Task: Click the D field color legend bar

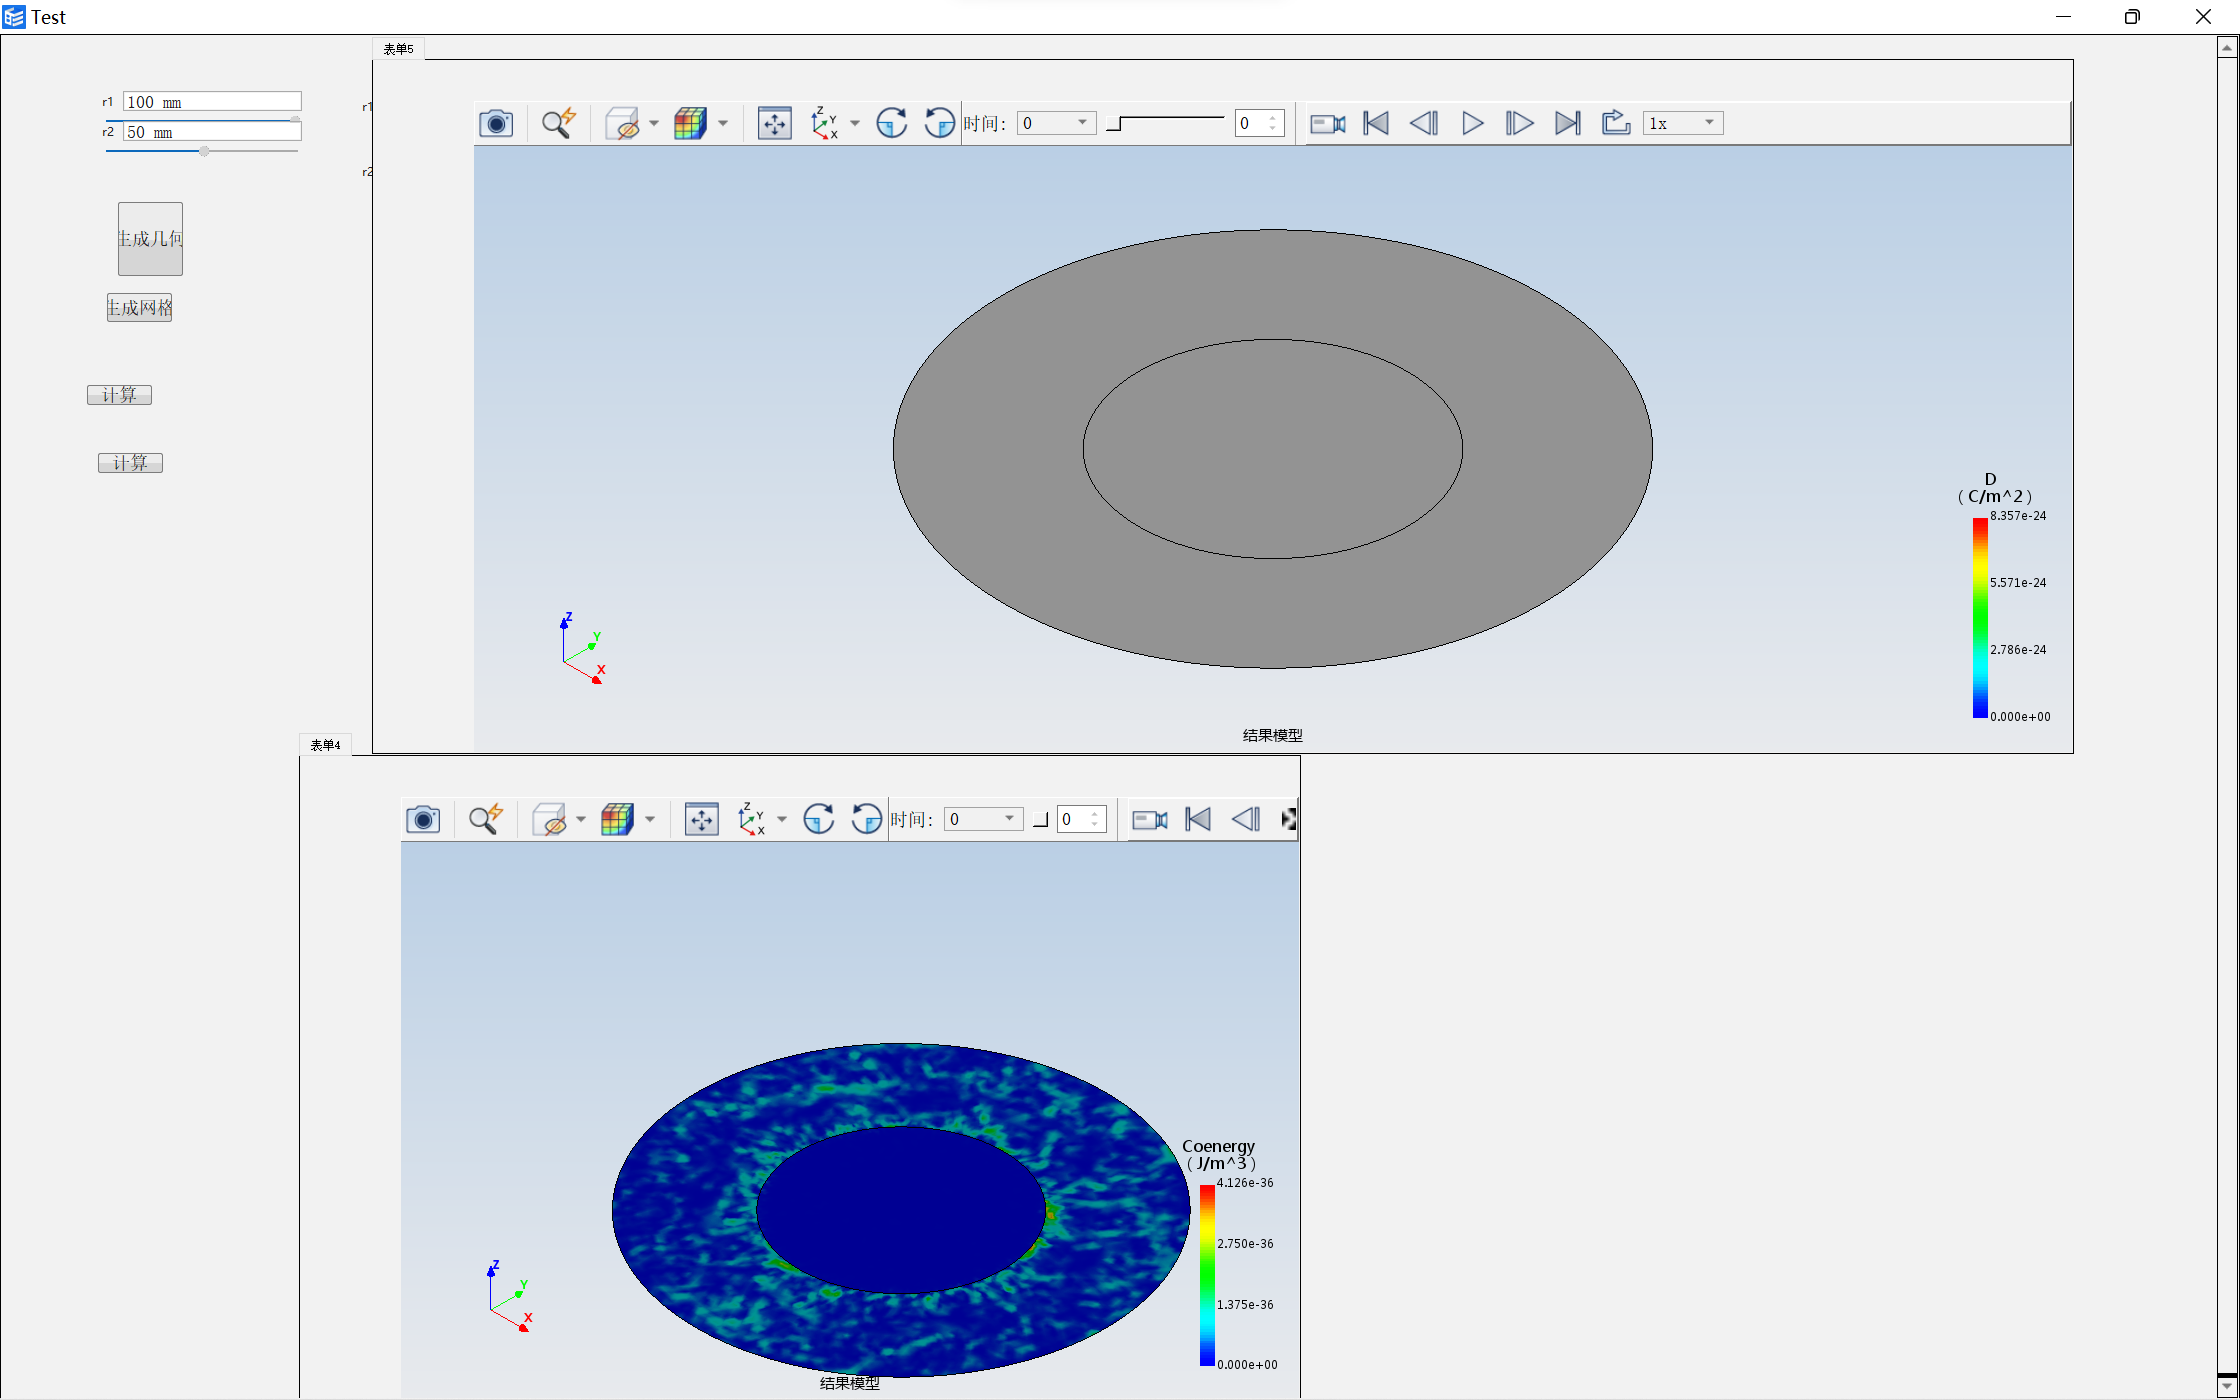Action: point(1980,617)
